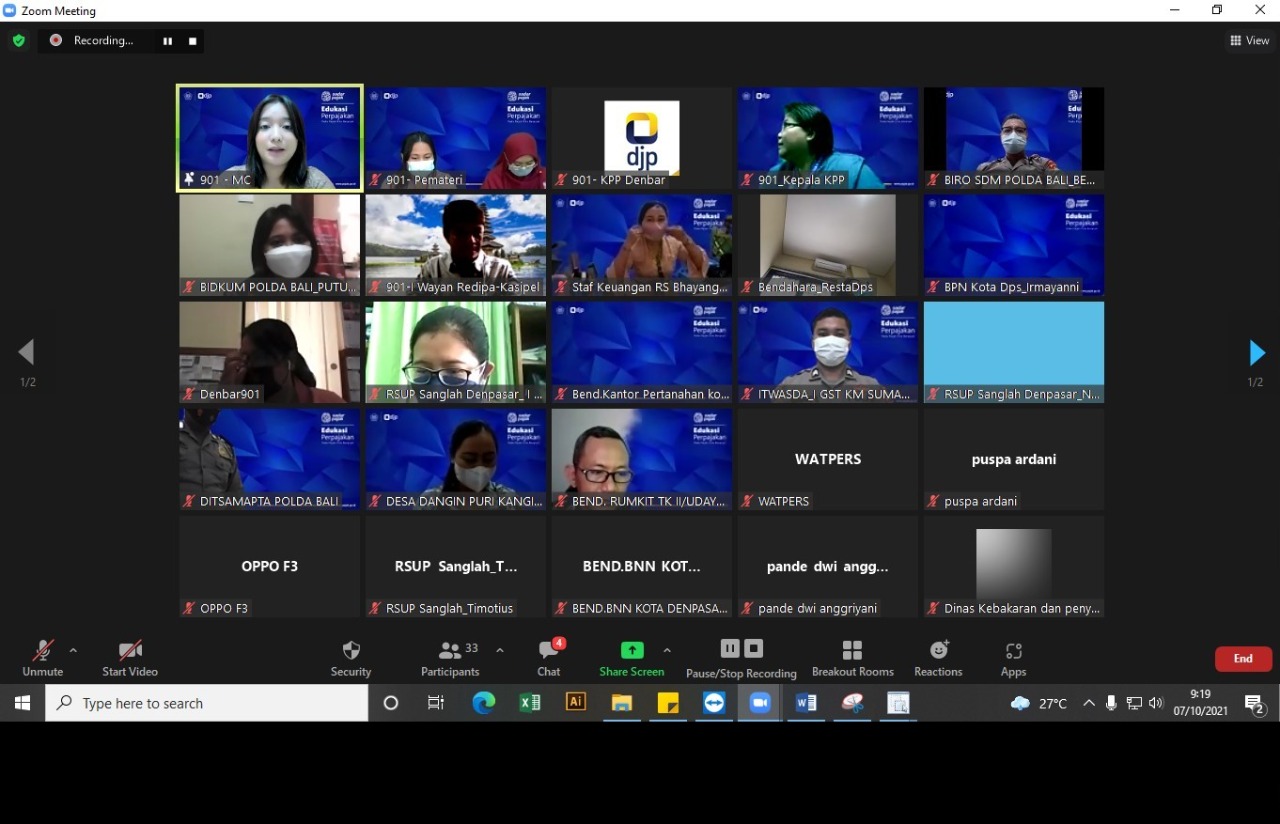Open the Reactions menu
This screenshot has width=1280, height=824.
point(938,651)
